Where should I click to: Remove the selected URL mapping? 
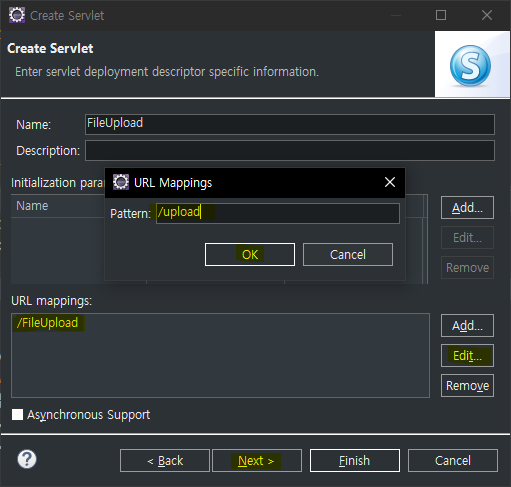467,386
